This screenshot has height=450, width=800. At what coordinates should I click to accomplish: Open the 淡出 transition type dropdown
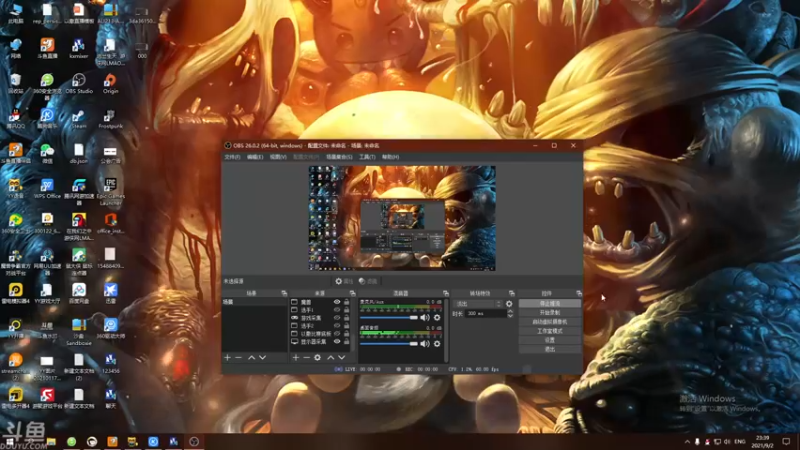point(478,304)
